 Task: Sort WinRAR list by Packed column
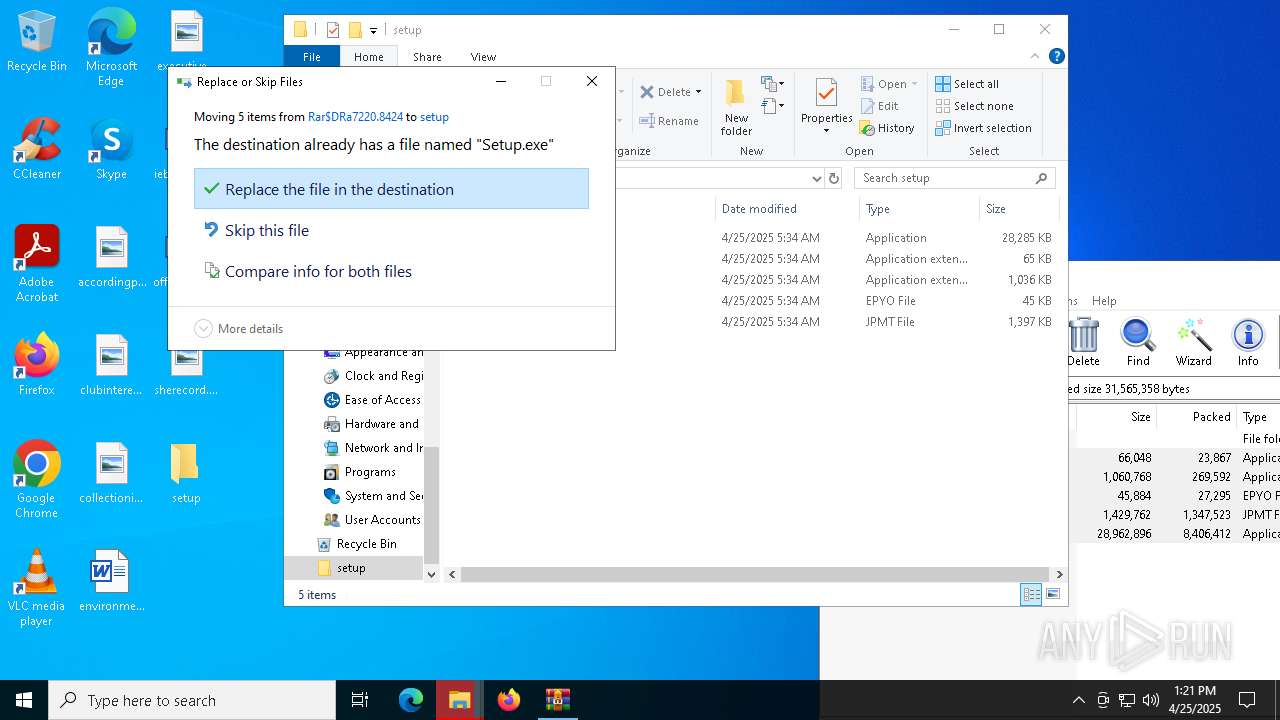[1196, 417]
